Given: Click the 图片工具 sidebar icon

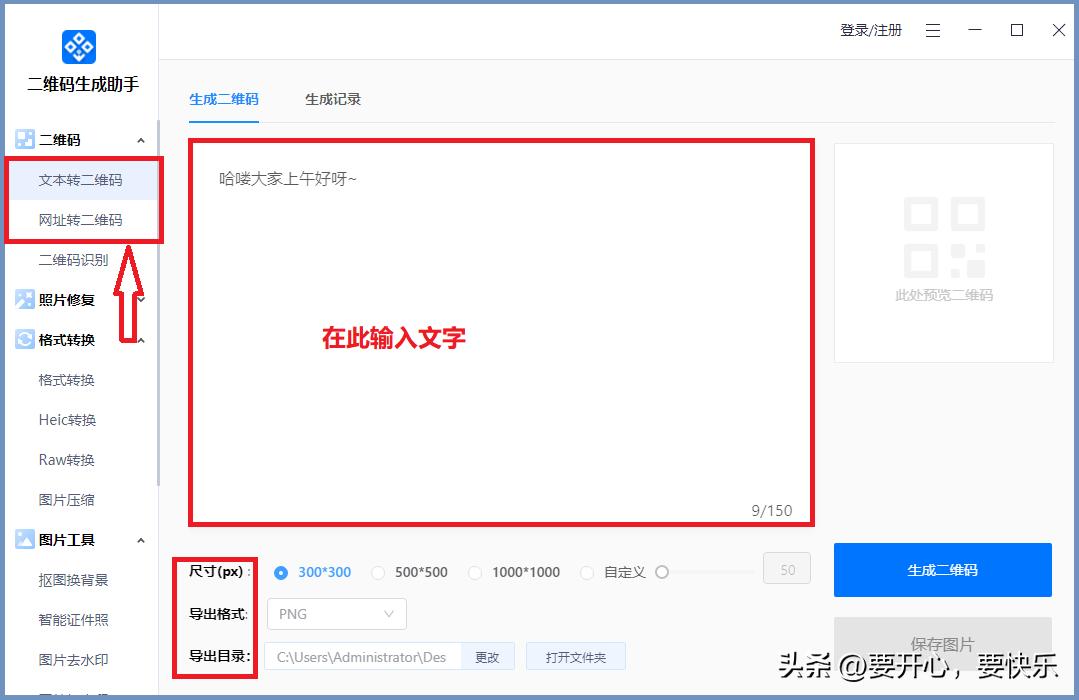Looking at the screenshot, I should click(24, 539).
